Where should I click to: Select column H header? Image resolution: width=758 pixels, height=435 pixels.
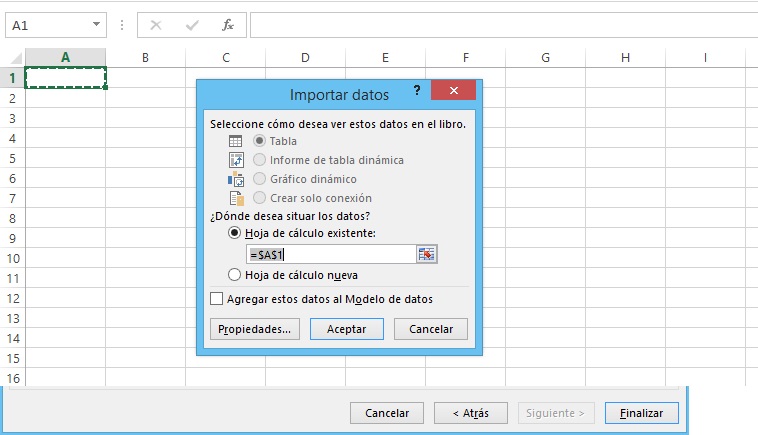625,58
